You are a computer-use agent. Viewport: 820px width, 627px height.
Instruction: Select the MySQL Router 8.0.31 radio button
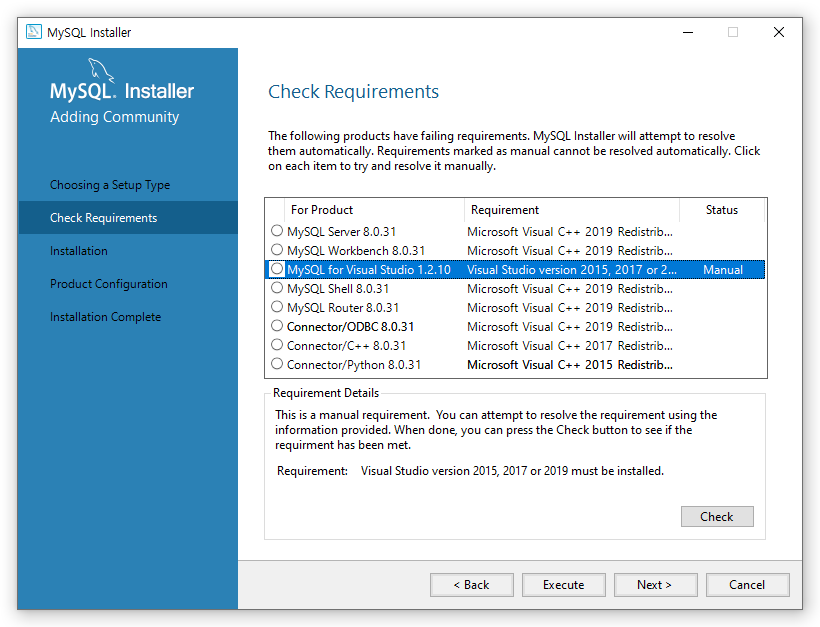[277, 307]
